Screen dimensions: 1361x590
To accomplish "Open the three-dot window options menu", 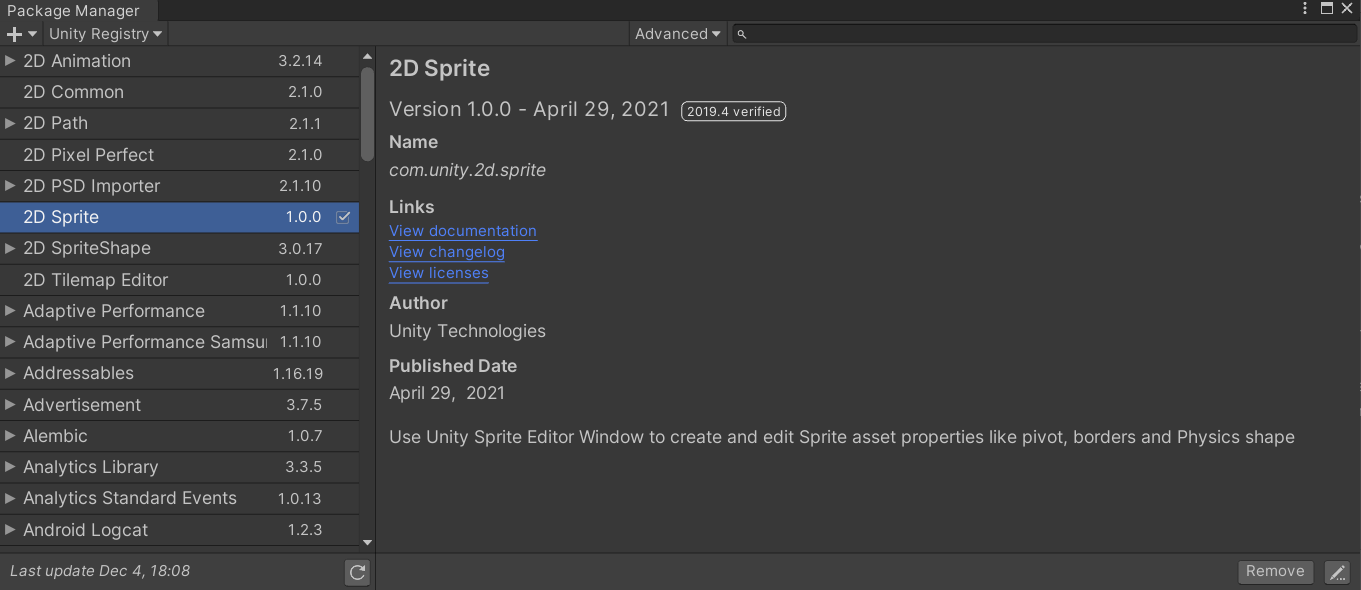I will 1305,8.
